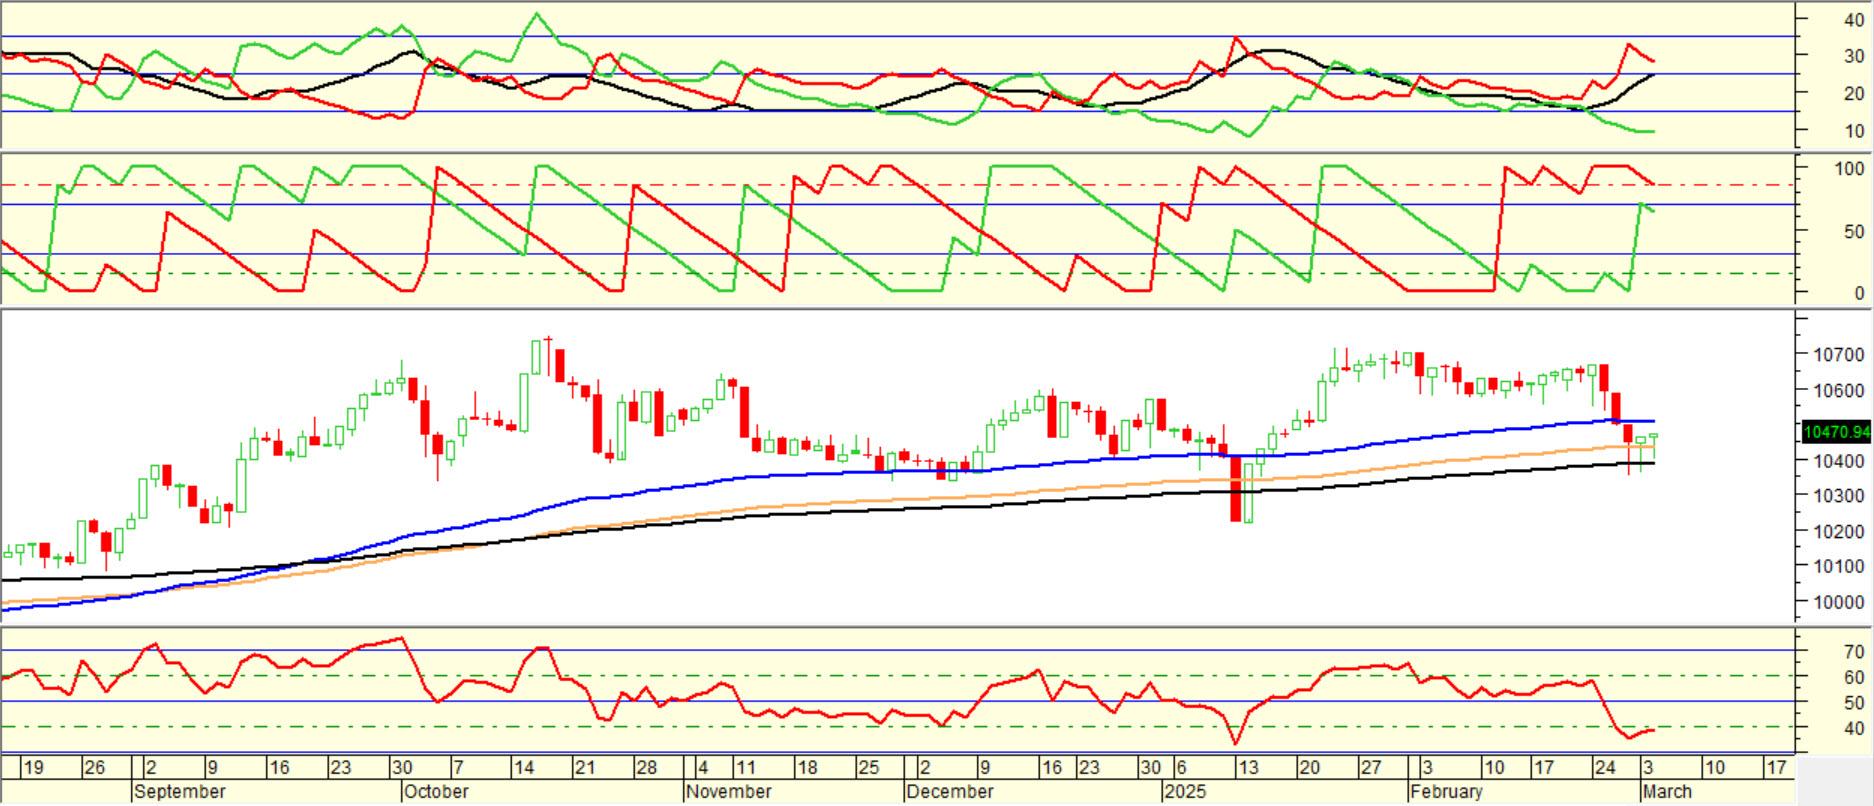Click the 10200 price axis value

pos(1840,532)
